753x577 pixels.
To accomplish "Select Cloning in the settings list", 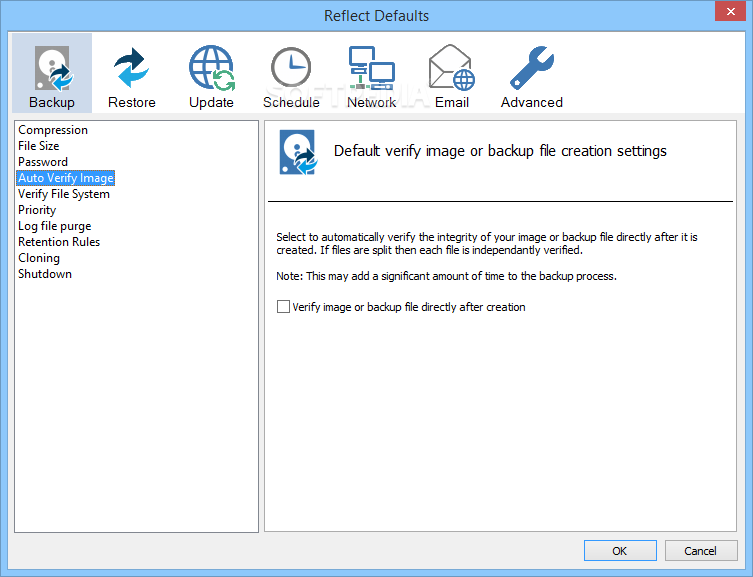I will click(39, 258).
